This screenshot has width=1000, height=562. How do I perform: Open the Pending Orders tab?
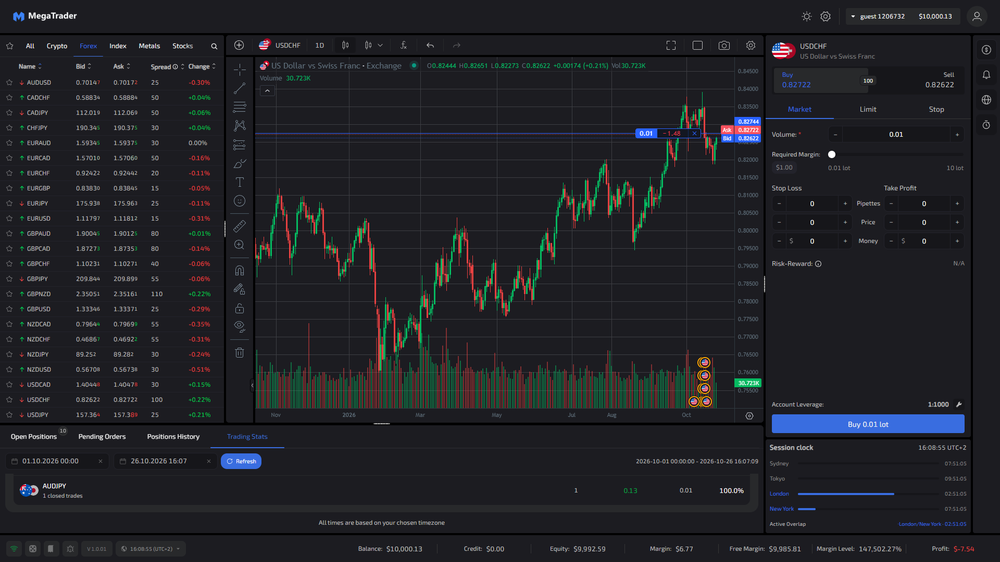coord(102,436)
